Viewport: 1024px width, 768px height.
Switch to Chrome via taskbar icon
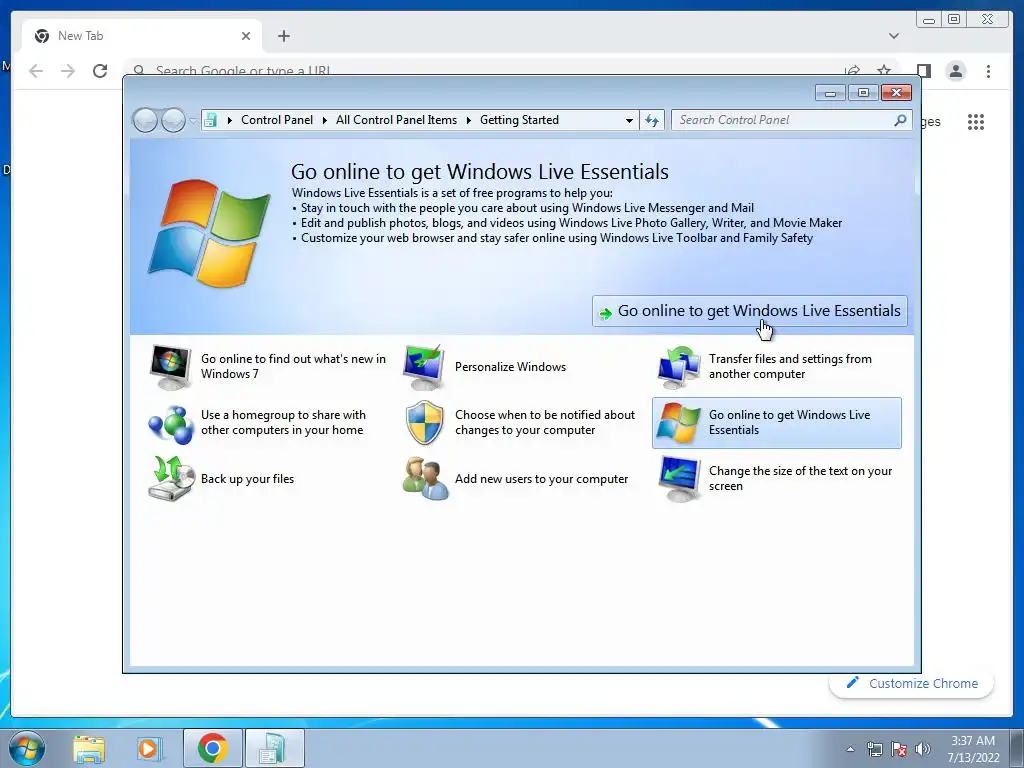tap(212, 748)
